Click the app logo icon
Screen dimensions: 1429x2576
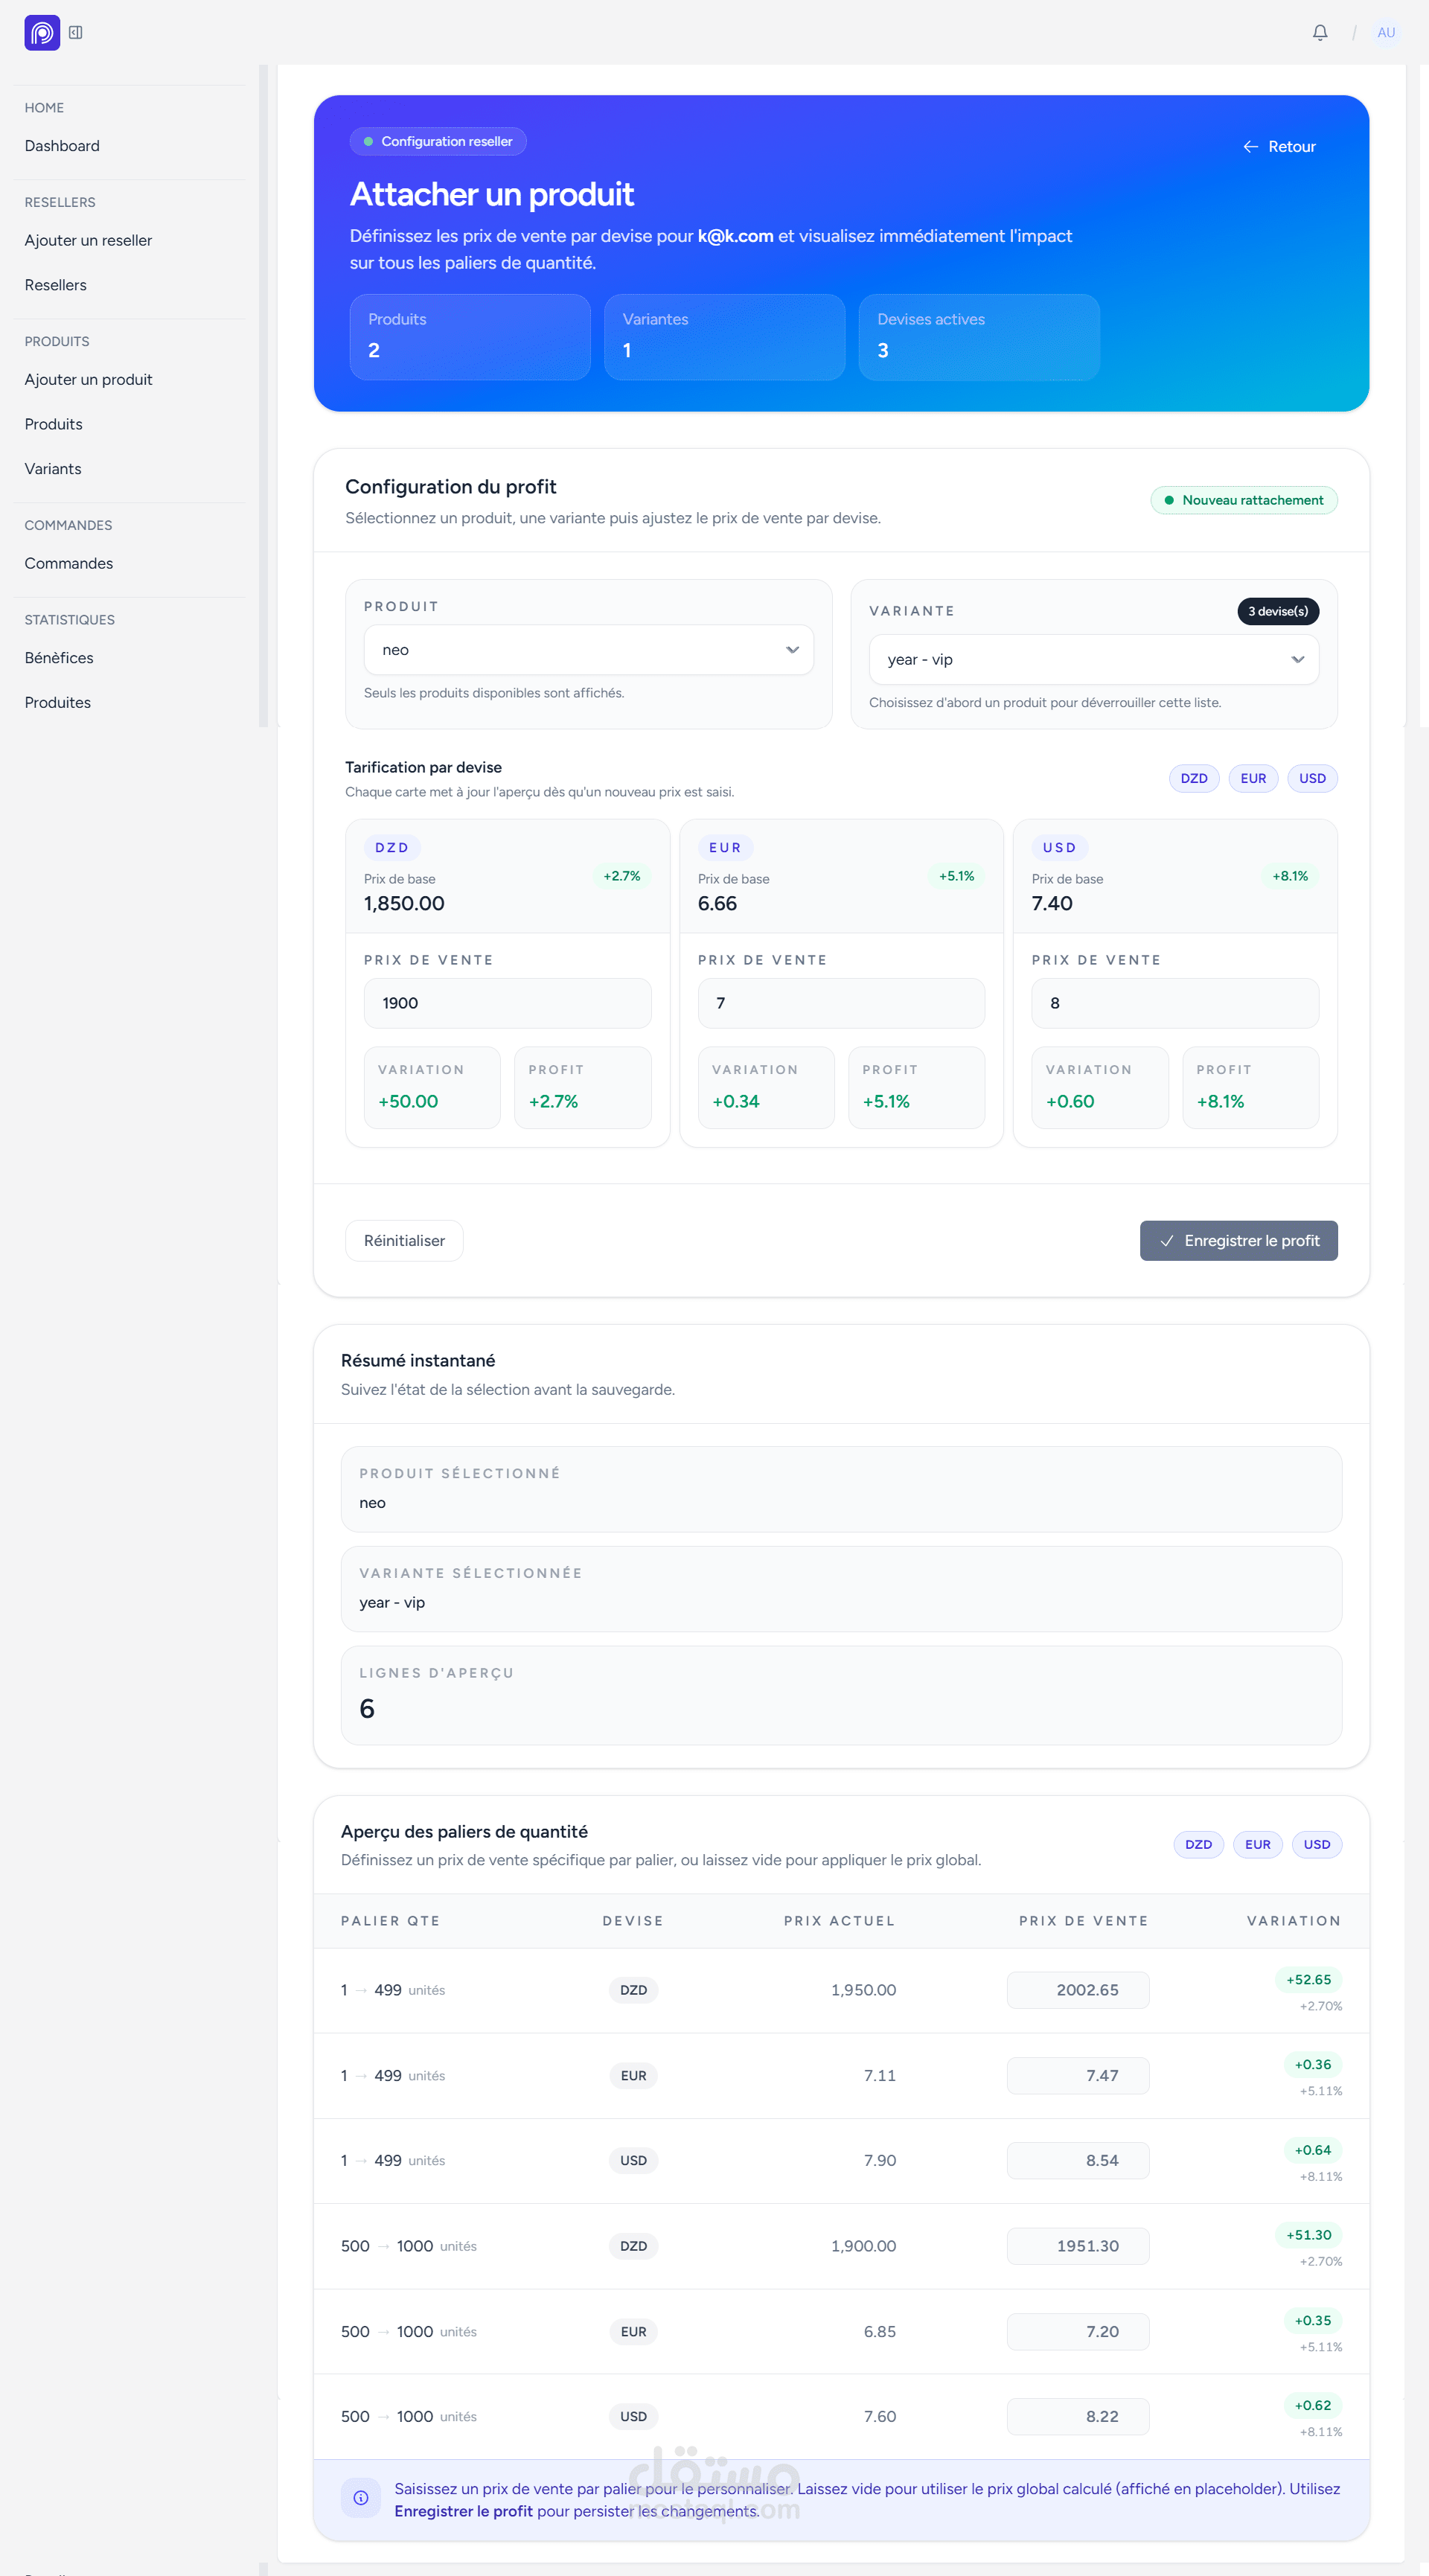point(42,33)
